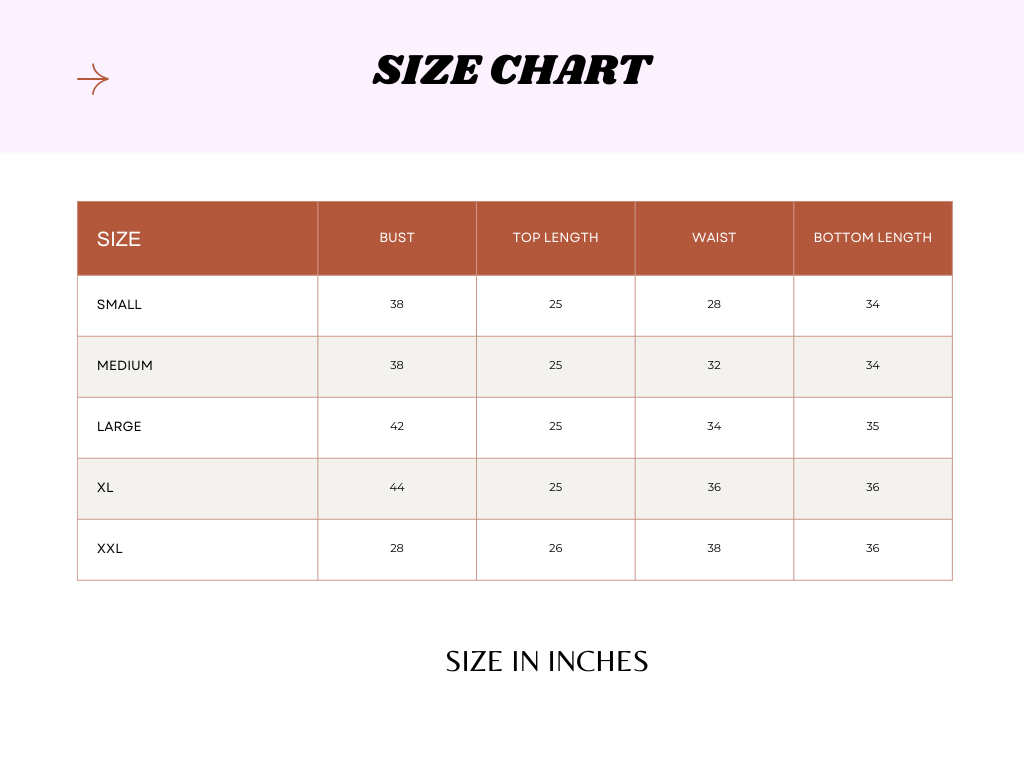Click the TOP LENGTH column header
1024x768 pixels.
555,238
